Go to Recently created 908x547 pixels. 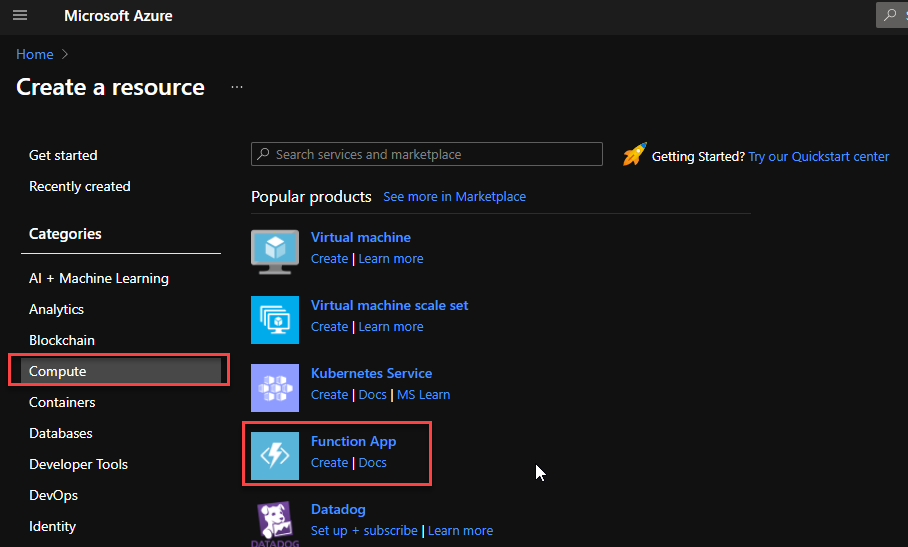pyautogui.click(x=80, y=186)
